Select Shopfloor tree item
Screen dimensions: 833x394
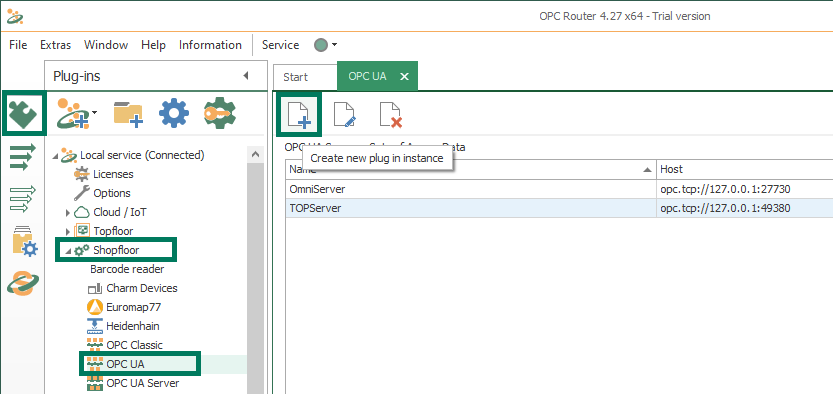point(116,250)
